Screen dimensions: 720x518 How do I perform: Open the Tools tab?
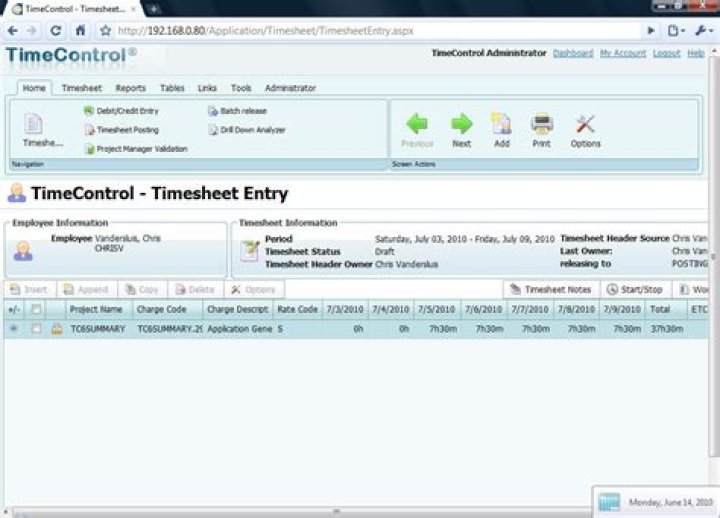[x=241, y=88]
